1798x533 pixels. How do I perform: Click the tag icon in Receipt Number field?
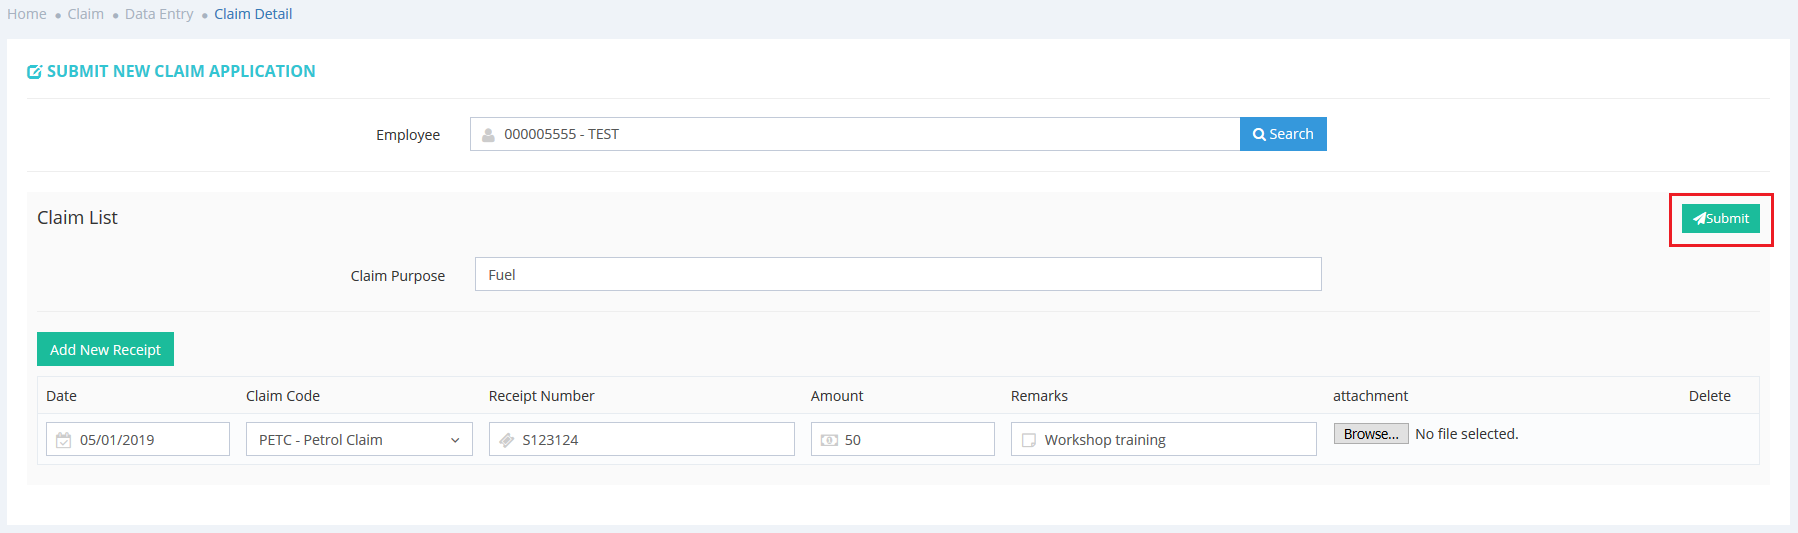(507, 440)
